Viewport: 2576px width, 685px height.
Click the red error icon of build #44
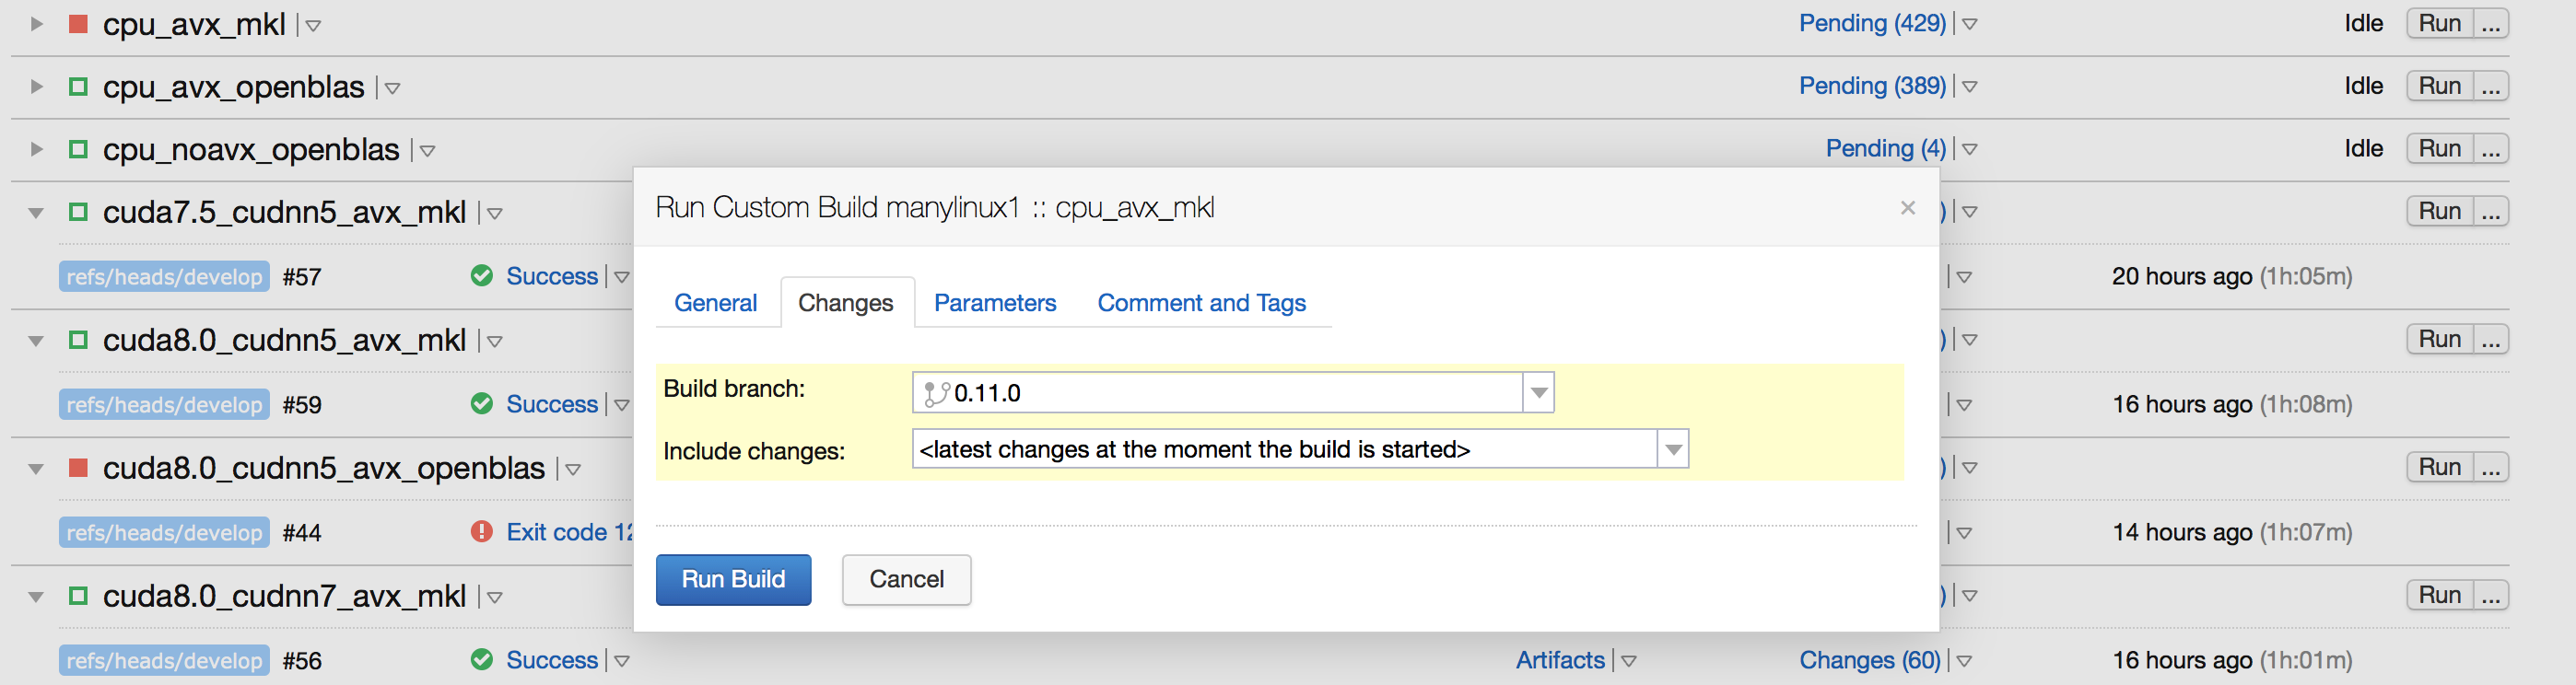(482, 531)
